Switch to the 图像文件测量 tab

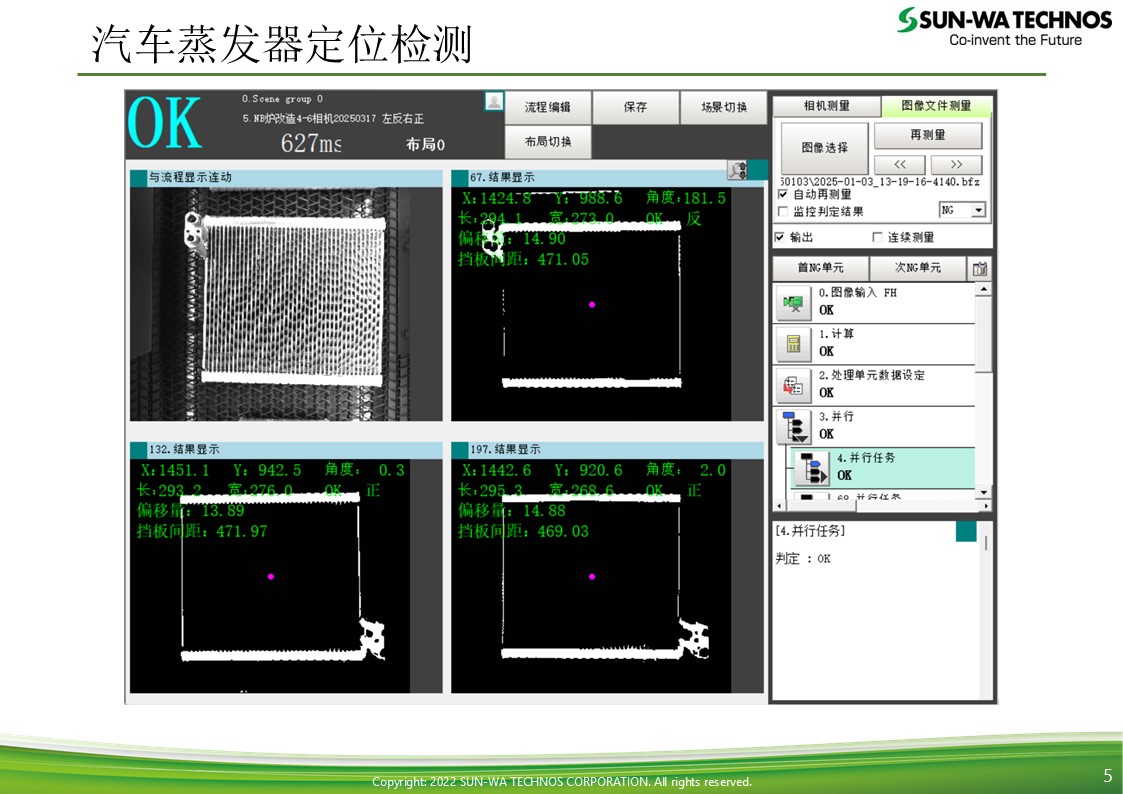coord(936,106)
